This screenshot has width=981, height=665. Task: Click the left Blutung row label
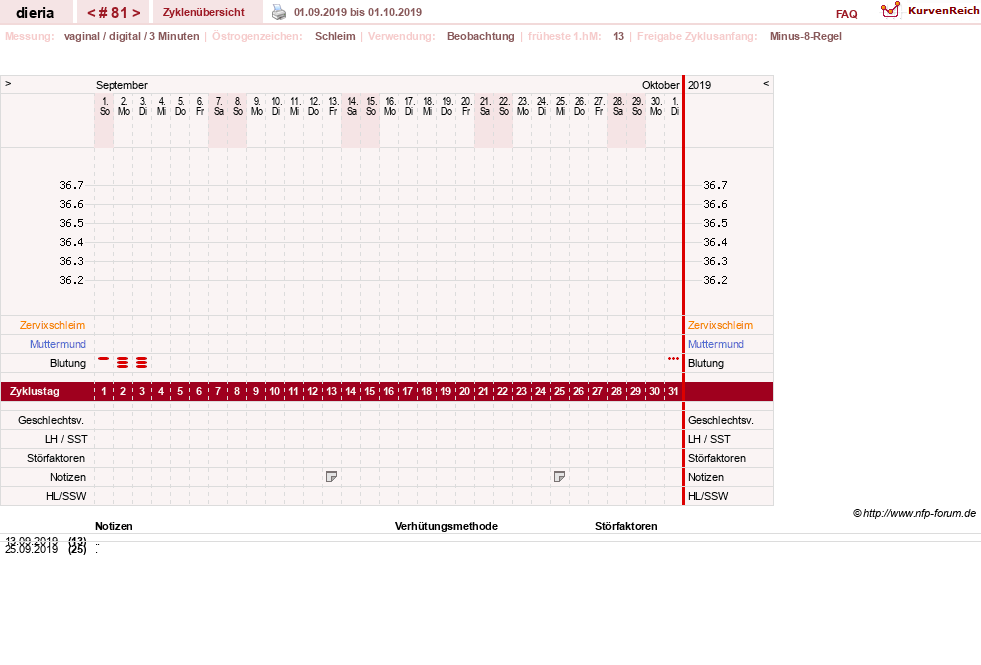[x=68, y=363]
